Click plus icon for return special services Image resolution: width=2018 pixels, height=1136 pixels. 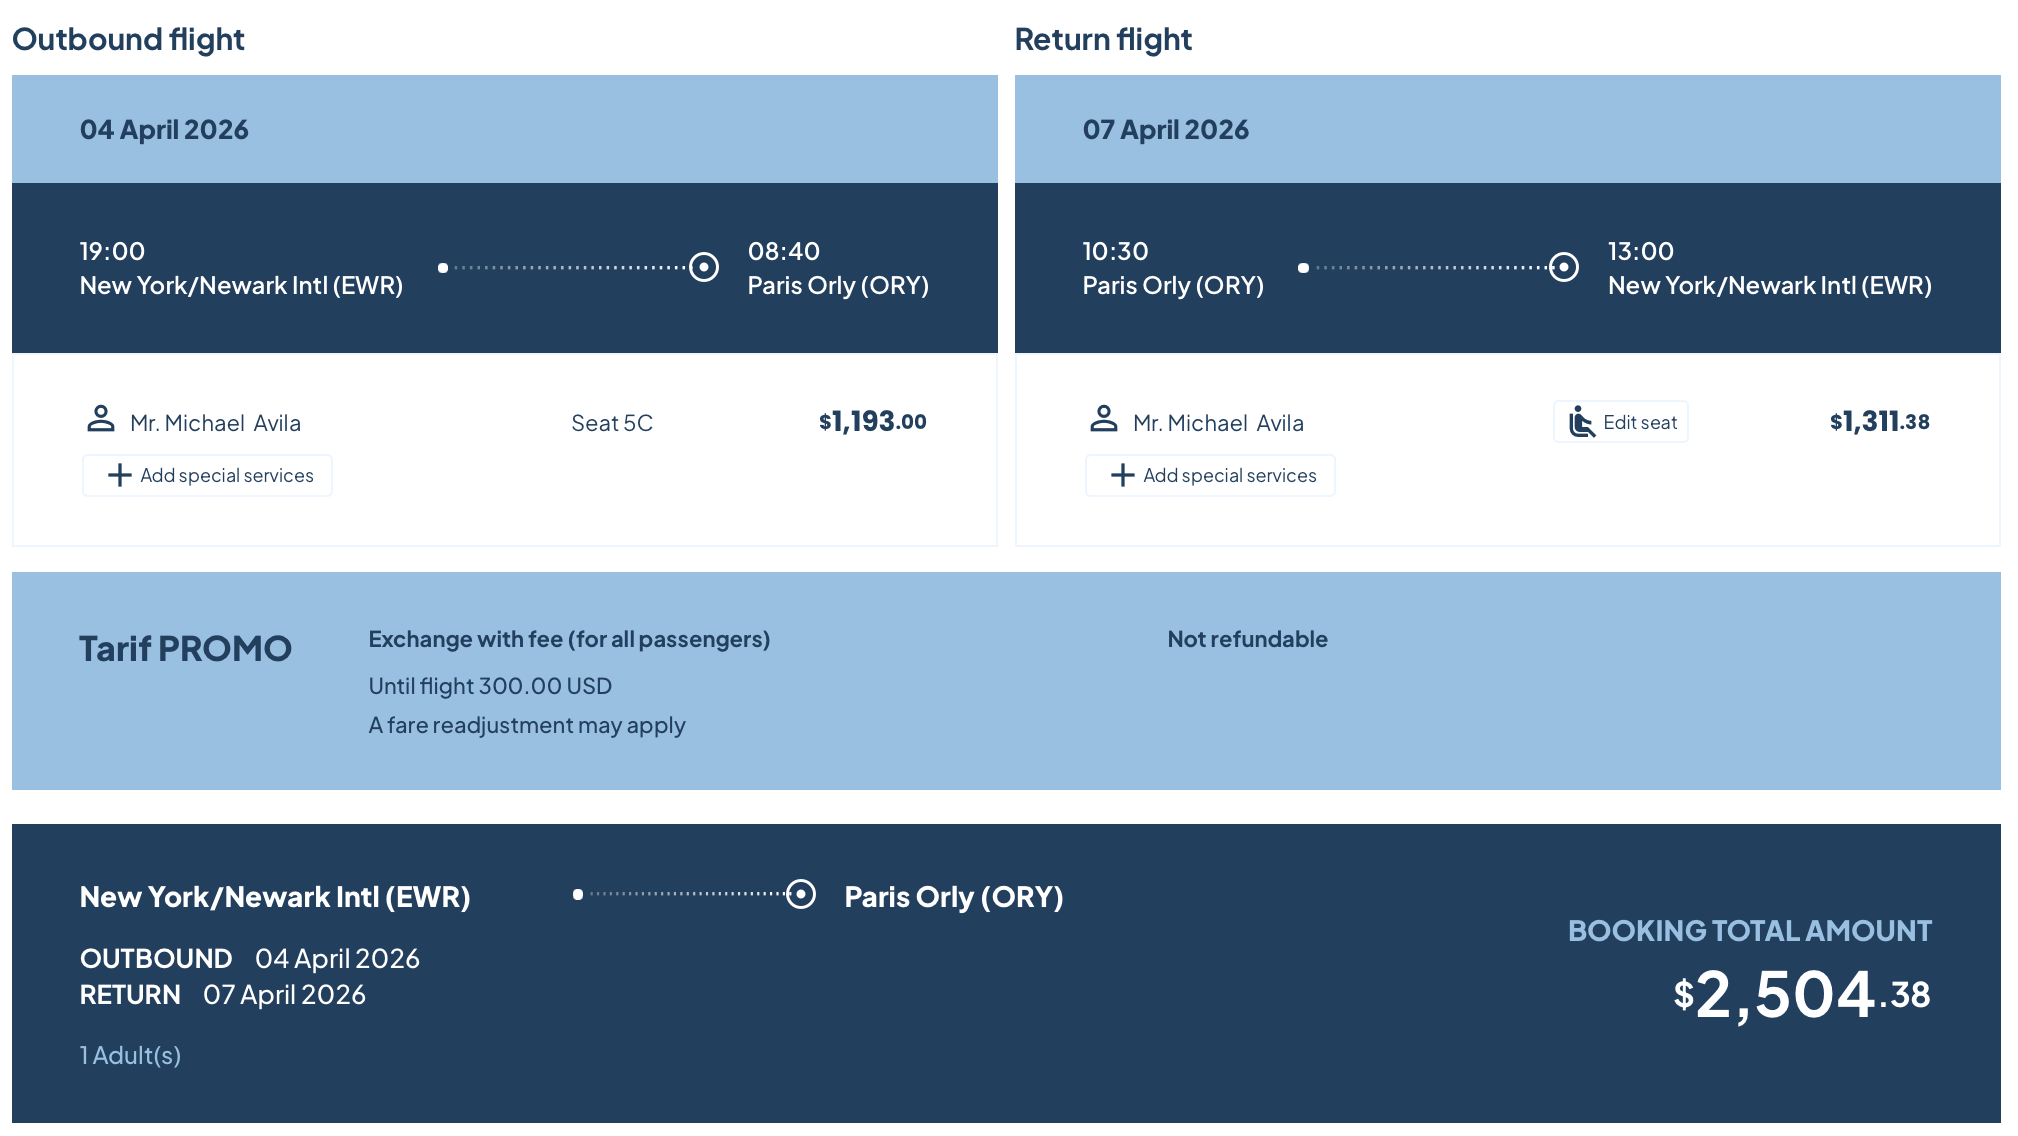click(1123, 475)
